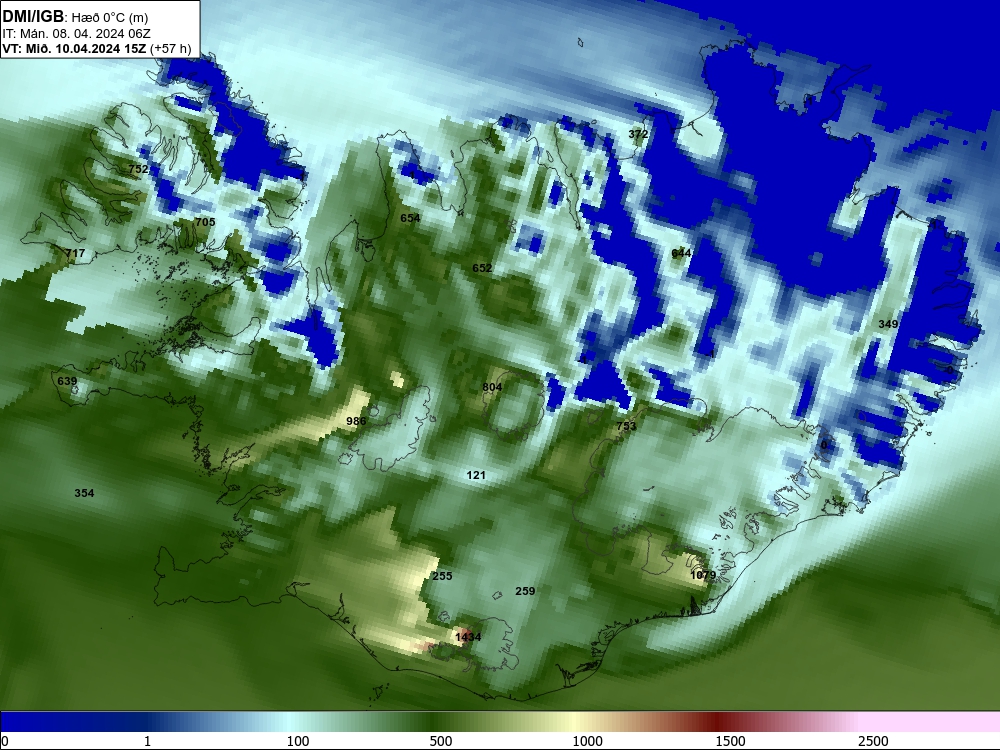Viewport: 1000px width, 750px height.
Task: Click the 349 height label on map
Action: [x=888, y=324]
